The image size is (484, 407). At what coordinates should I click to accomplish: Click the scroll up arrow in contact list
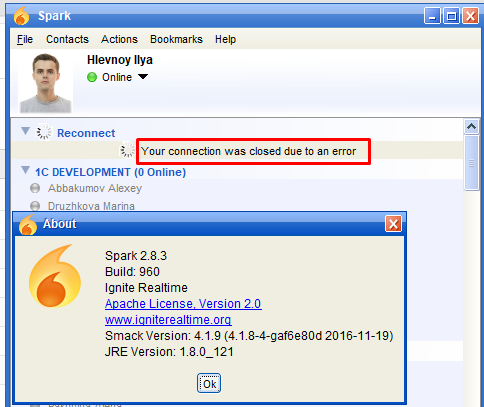pos(471,126)
